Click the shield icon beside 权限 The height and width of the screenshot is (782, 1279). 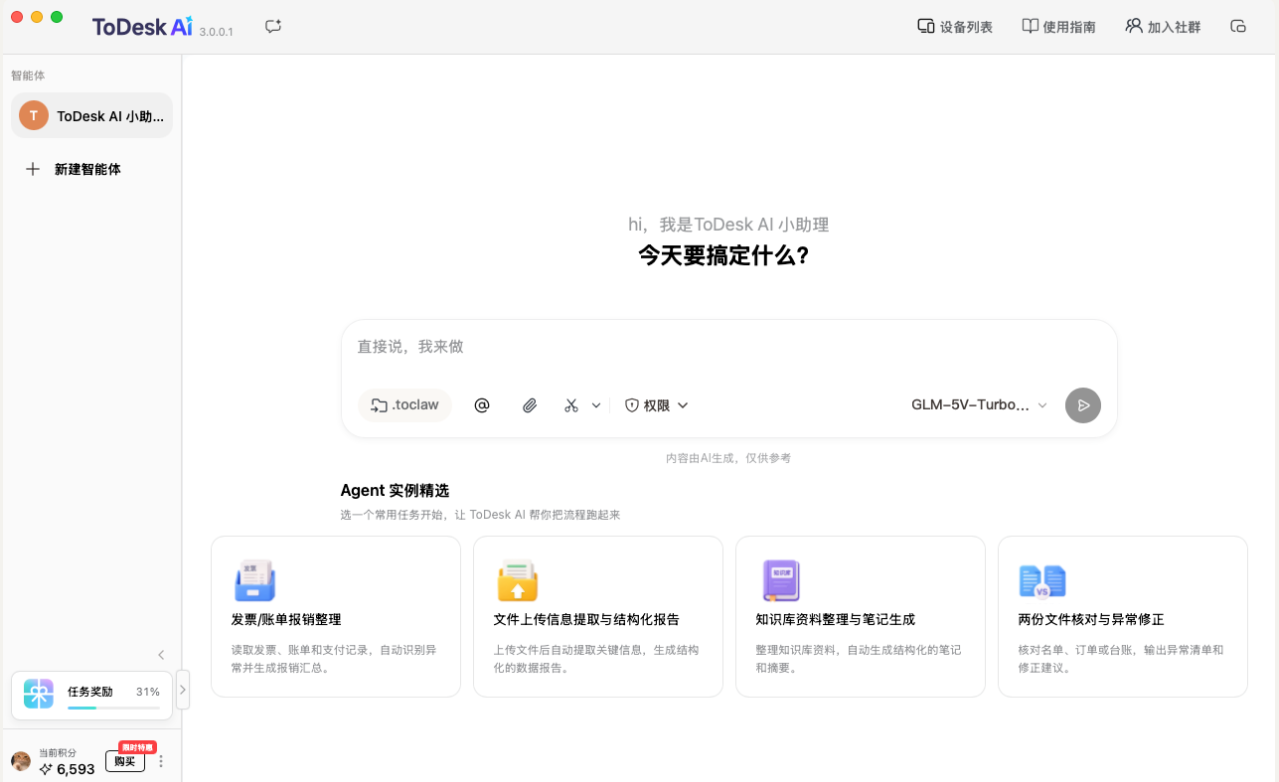(x=632, y=405)
